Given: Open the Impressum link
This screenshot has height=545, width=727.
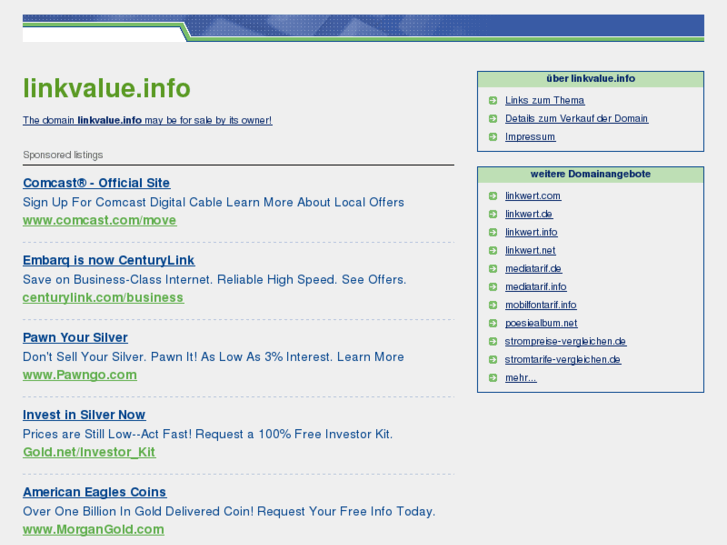Looking at the screenshot, I should point(530,137).
